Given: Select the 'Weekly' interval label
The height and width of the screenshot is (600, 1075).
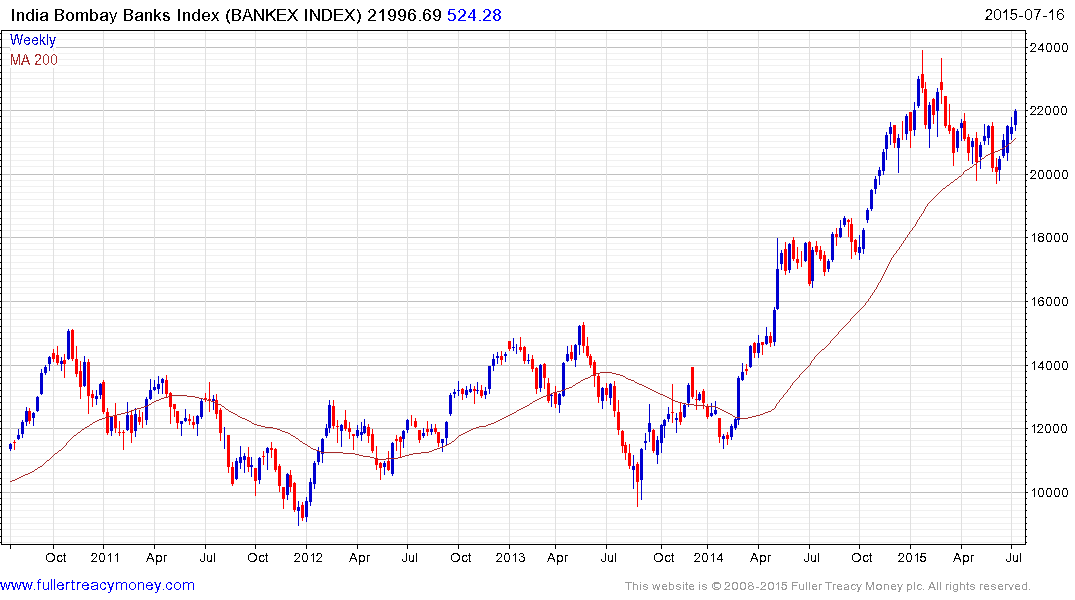Looking at the screenshot, I should pos(33,40).
